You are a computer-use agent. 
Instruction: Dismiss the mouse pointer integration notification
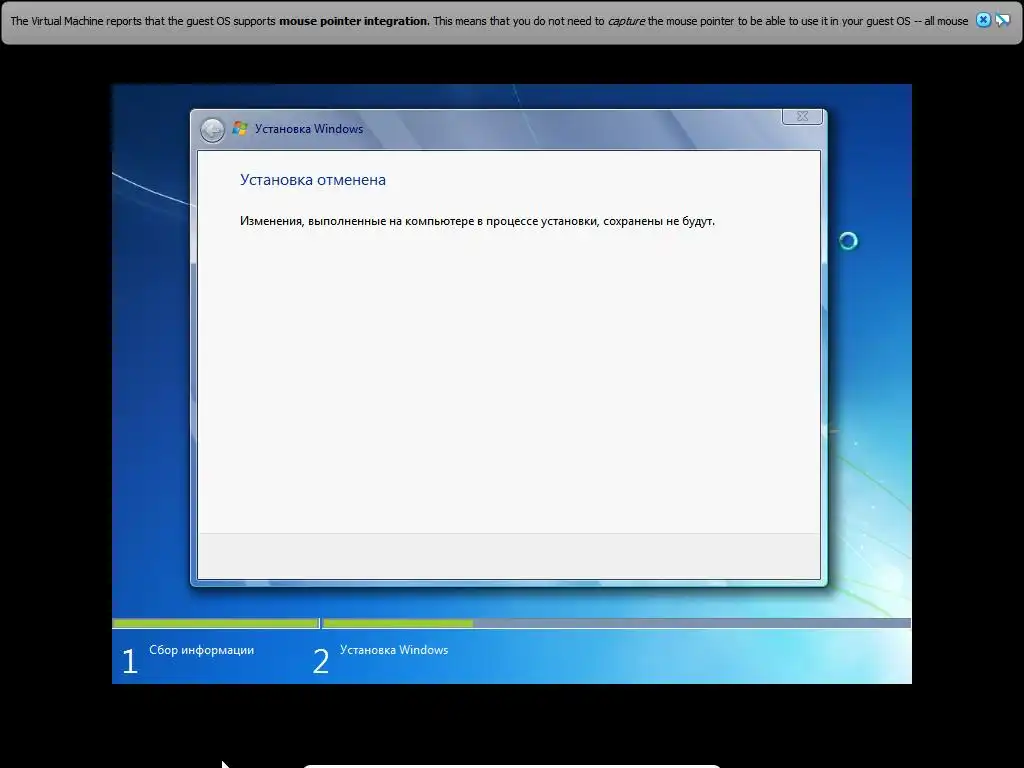(x=983, y=20)
